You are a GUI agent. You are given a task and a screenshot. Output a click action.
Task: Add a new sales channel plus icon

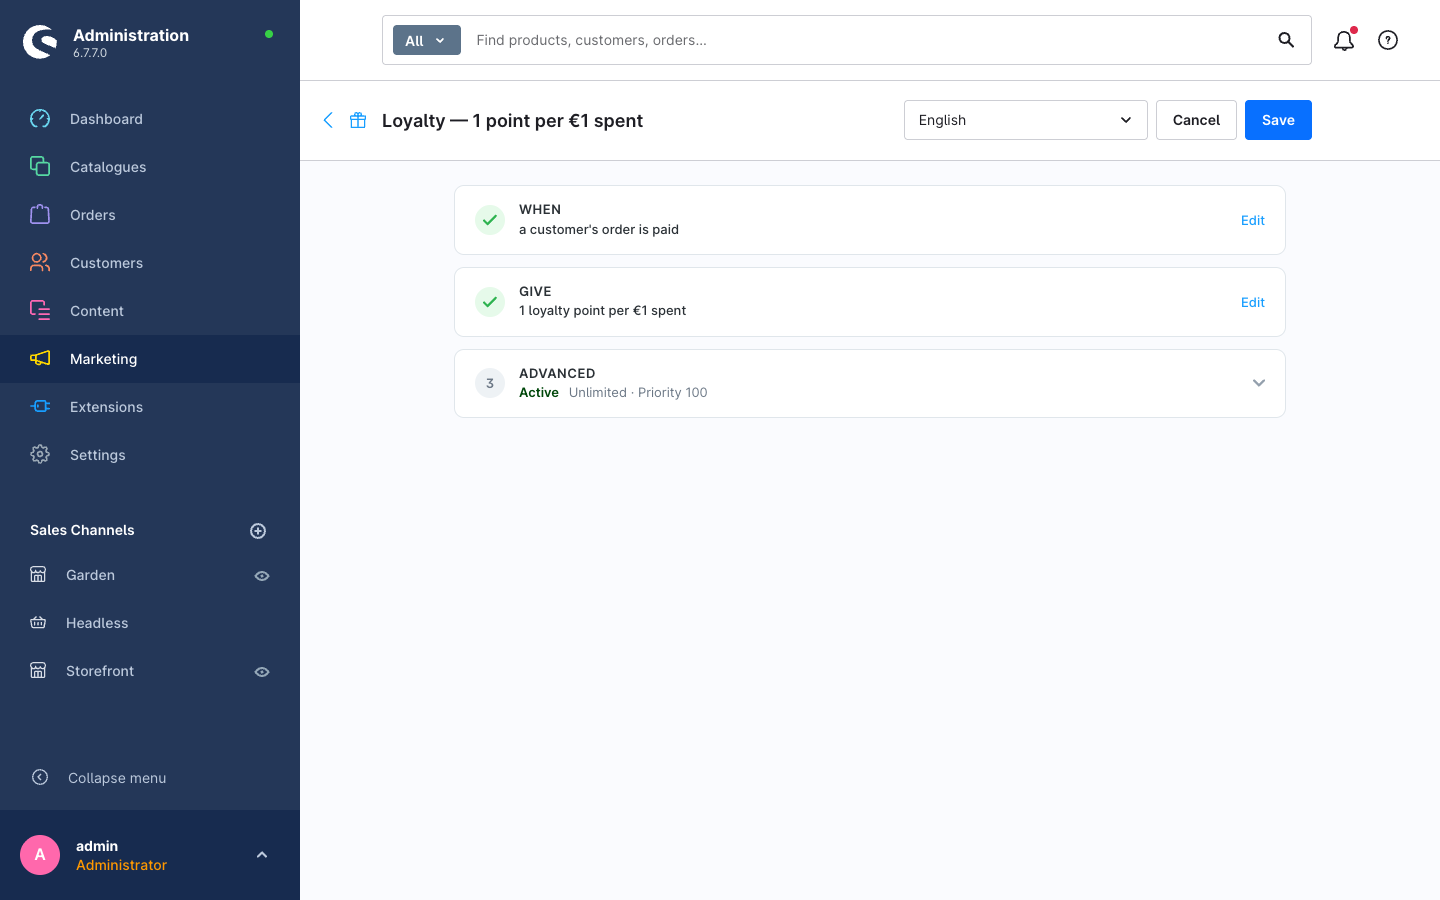coord(258,531)
